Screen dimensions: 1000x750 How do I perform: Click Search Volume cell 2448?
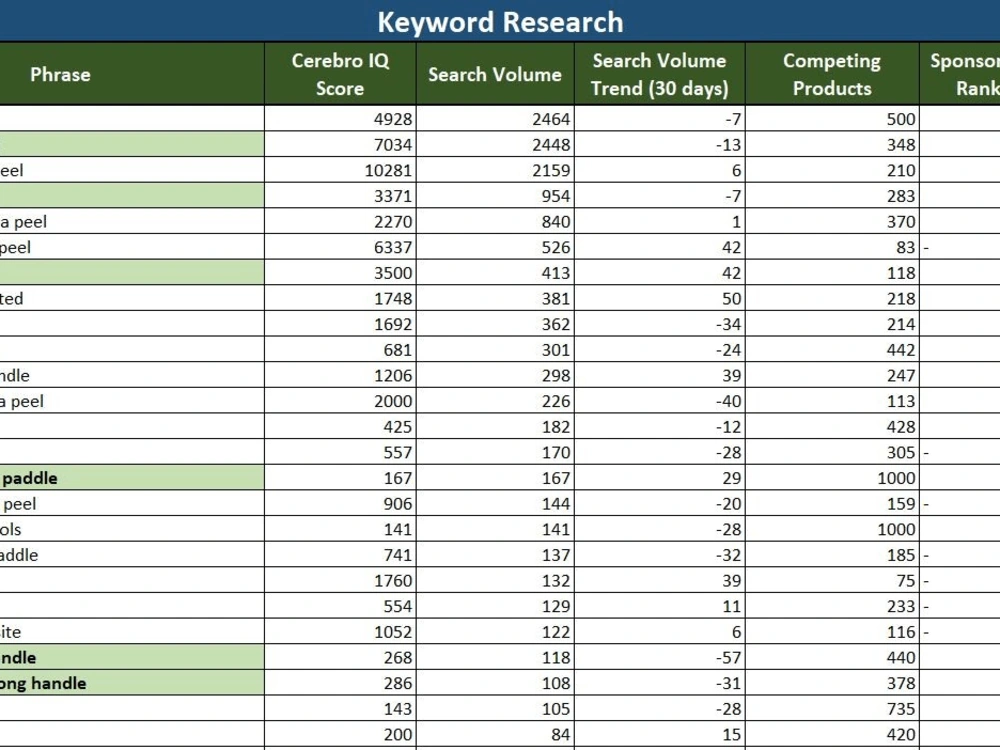pos(495,144)
